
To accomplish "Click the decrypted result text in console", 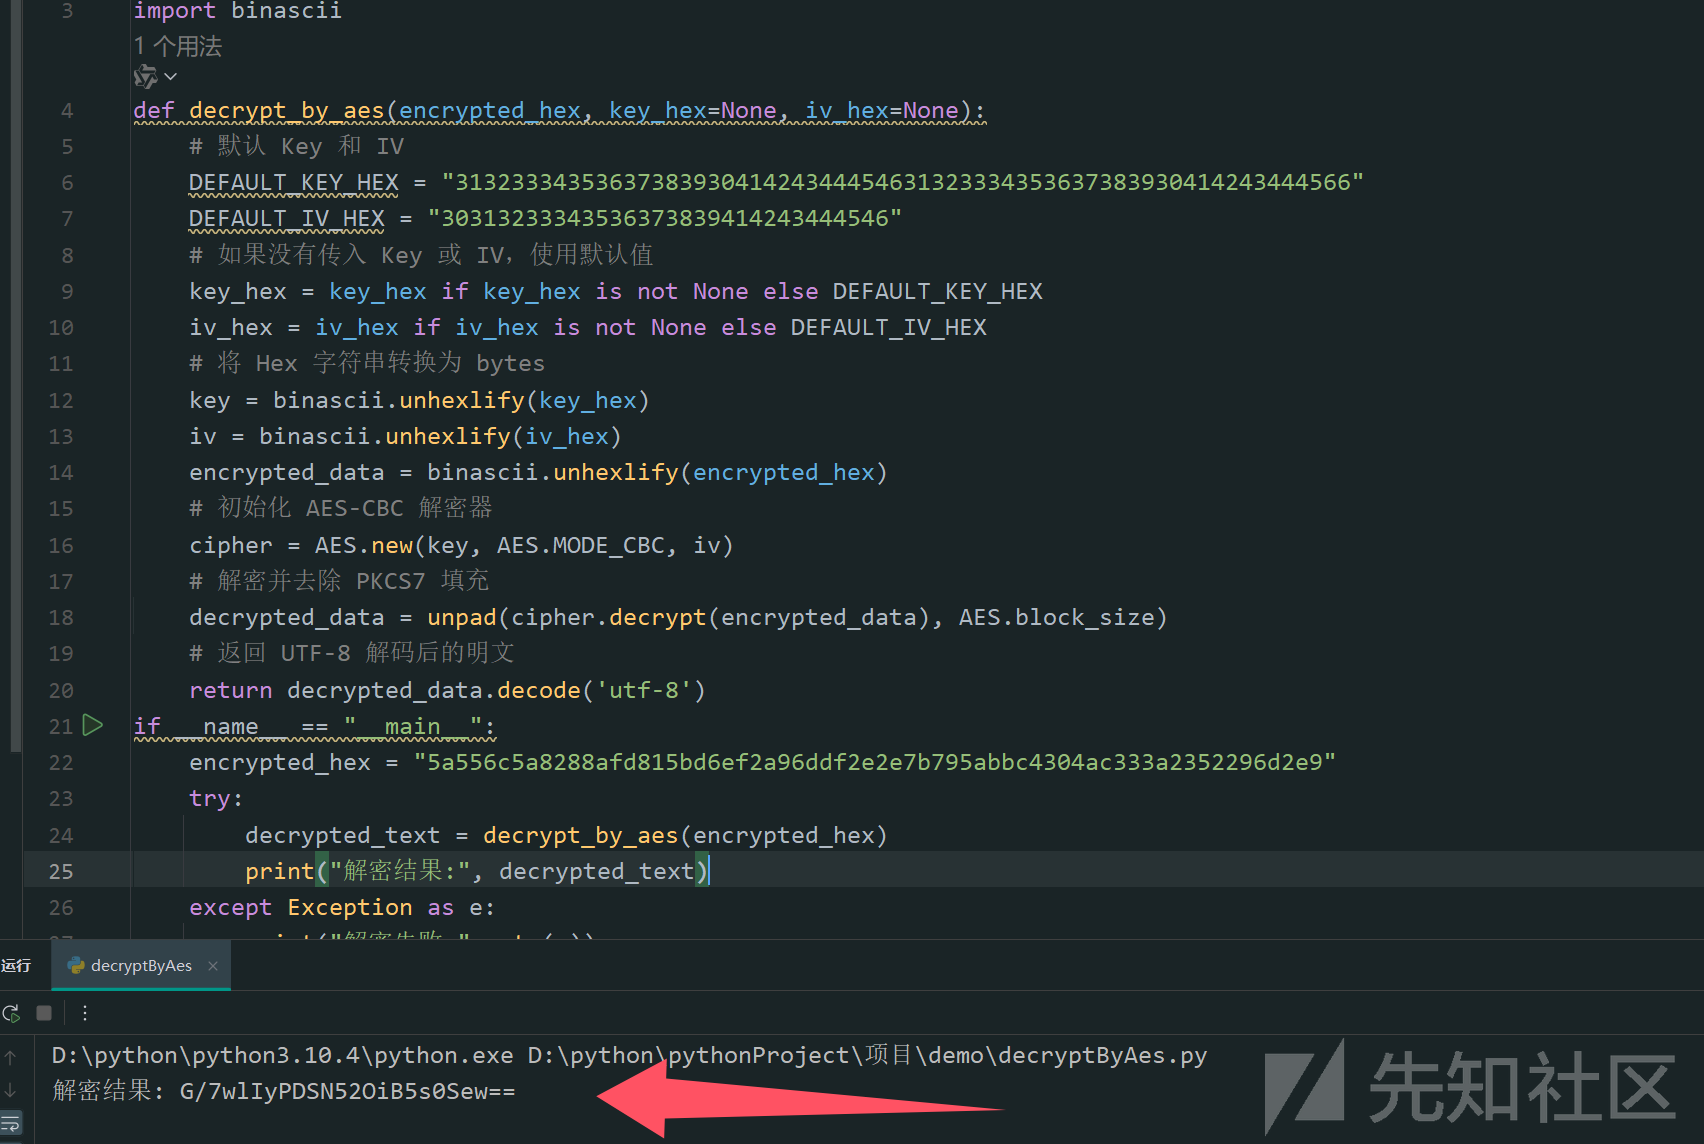I will coord(347,1091).
